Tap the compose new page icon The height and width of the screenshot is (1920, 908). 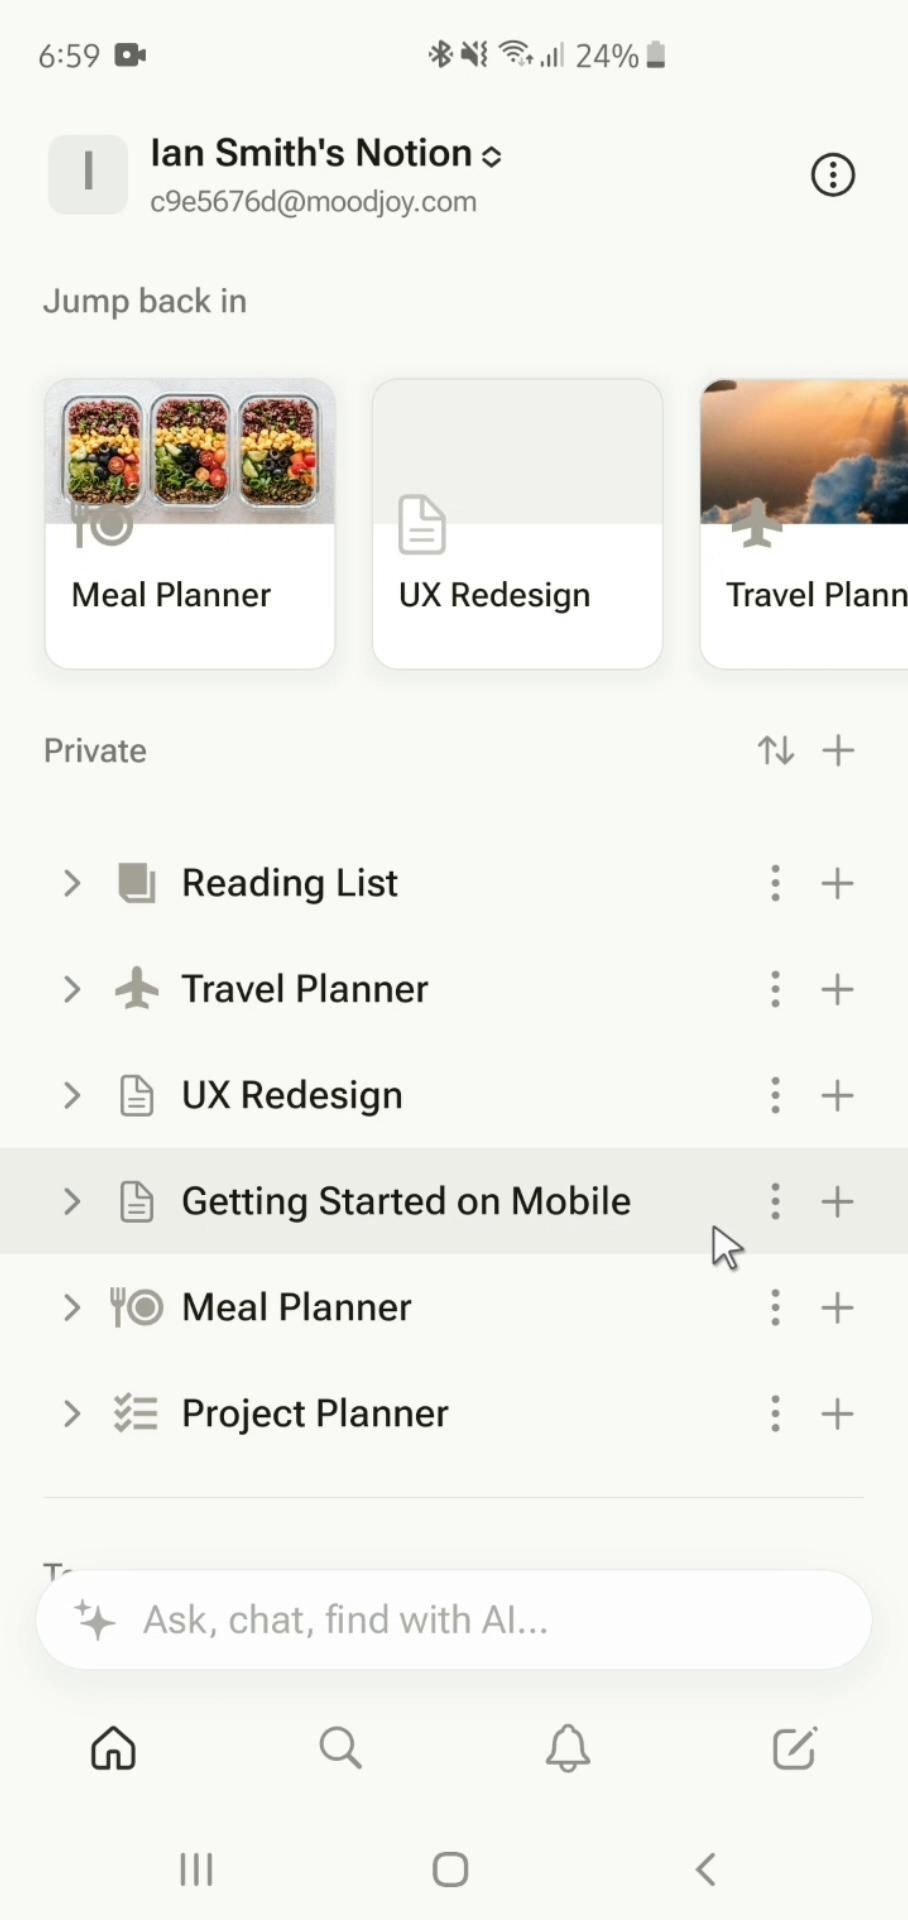(x=795, y=1748)
